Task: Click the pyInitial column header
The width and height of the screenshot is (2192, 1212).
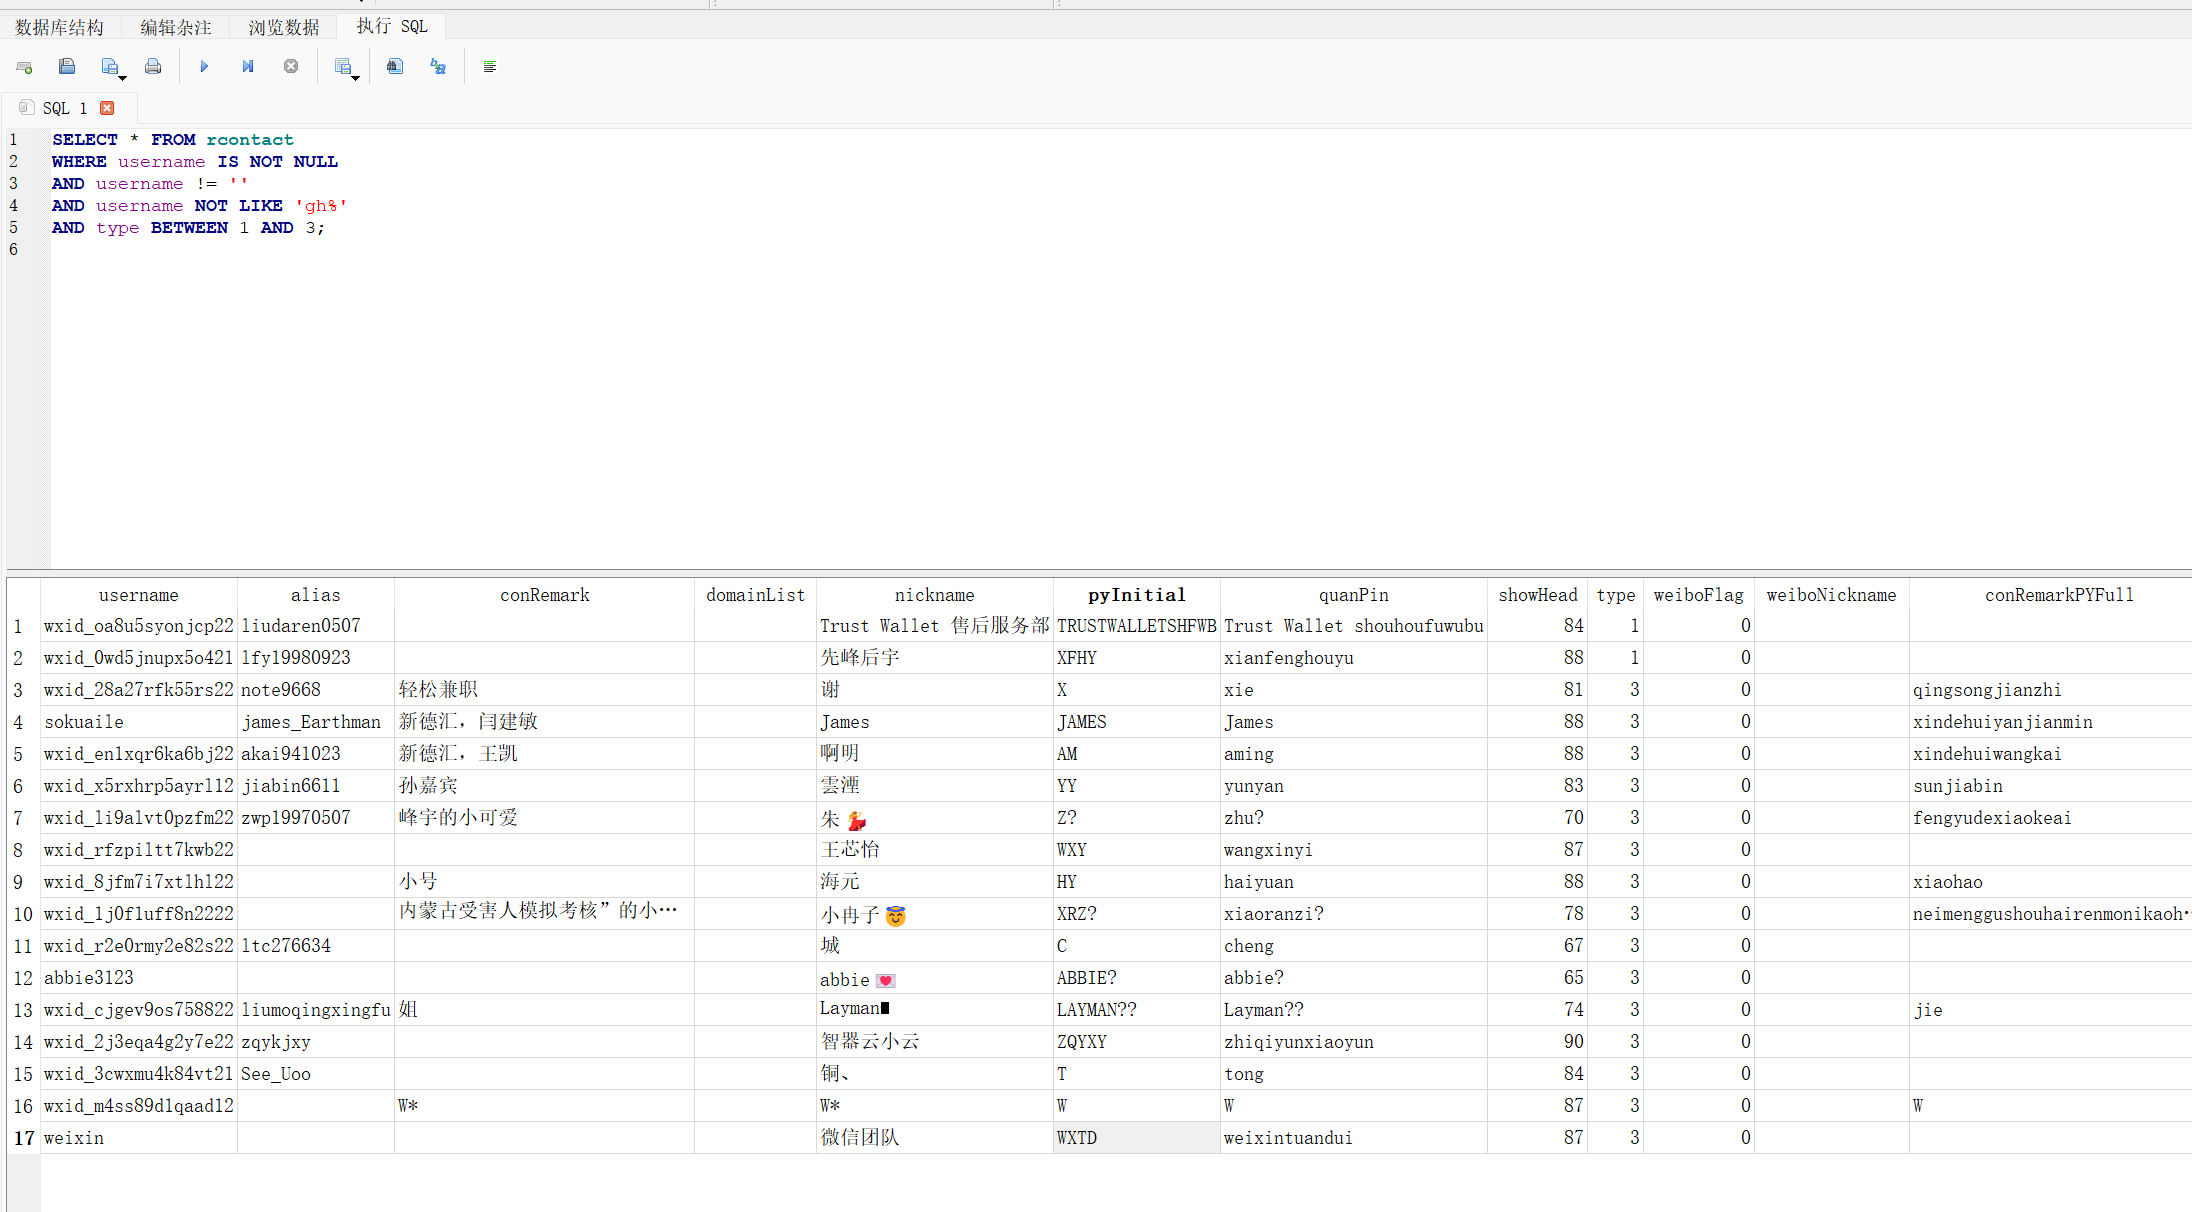Action: tap(1136, 595)
